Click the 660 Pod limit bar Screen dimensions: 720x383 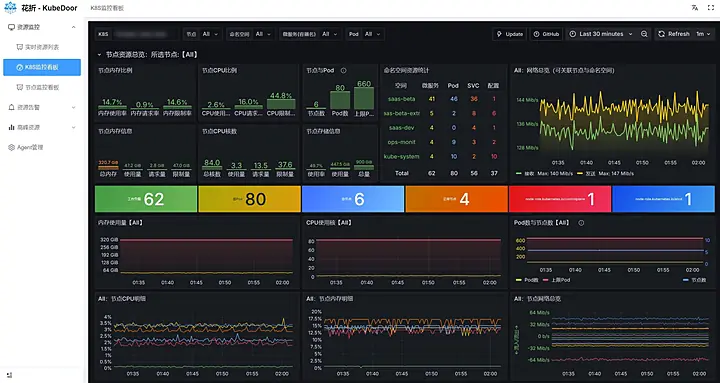click(x=364, y=95)
